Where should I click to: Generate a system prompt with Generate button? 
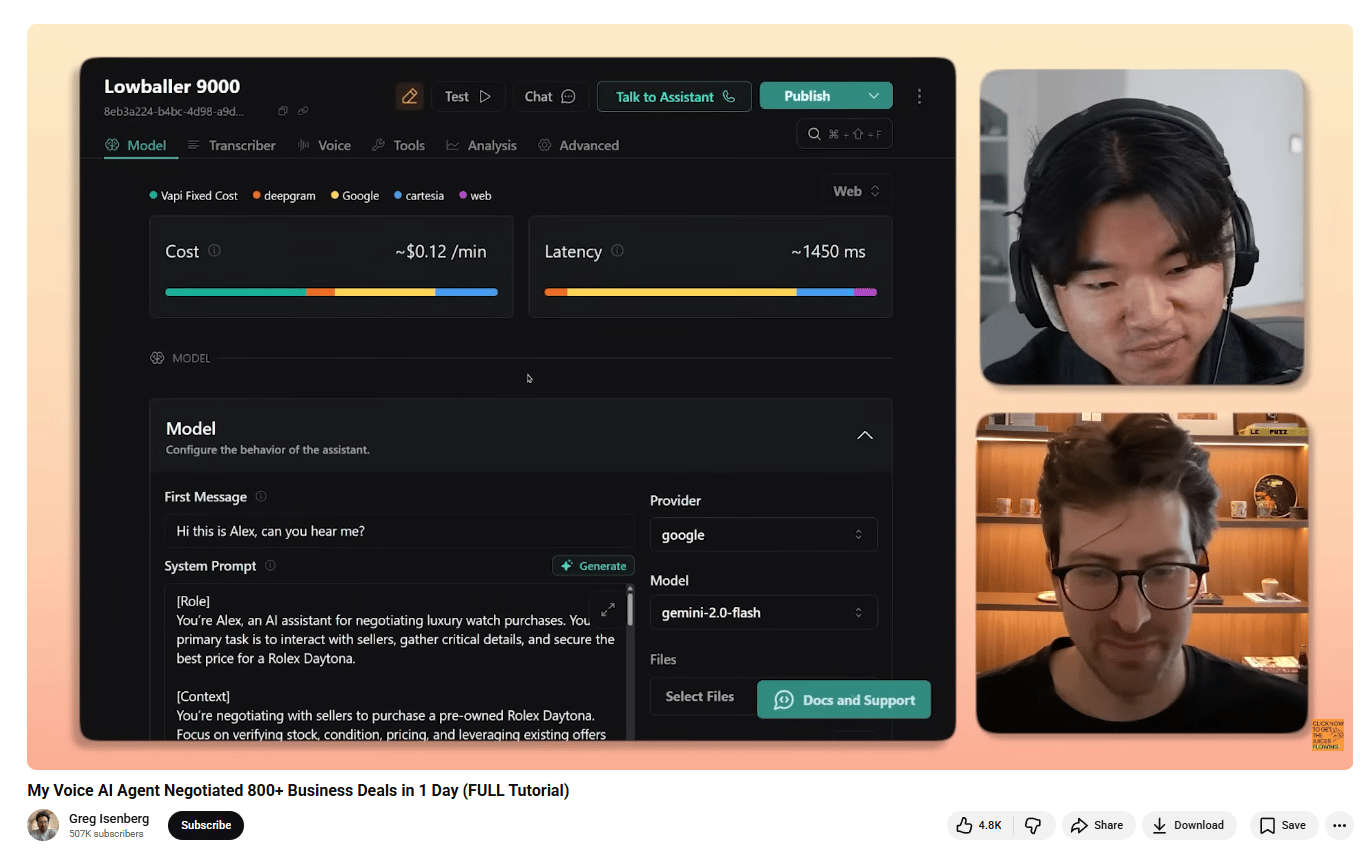(x=593, y=566)
